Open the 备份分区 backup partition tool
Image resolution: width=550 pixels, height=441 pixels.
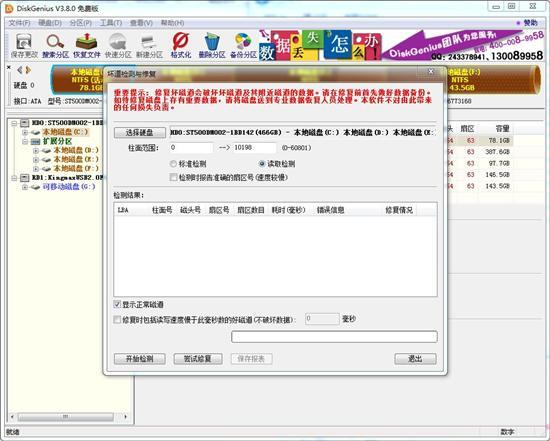pos(243,46)
